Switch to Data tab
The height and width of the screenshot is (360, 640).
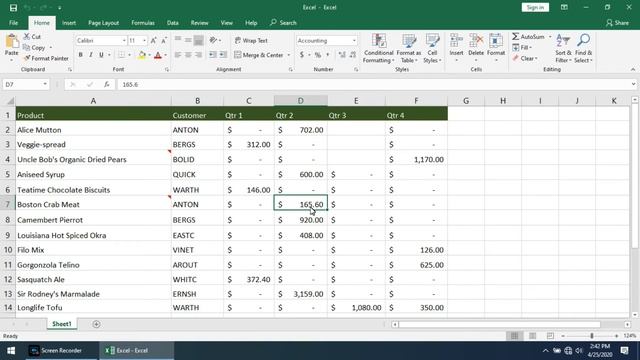173,23
